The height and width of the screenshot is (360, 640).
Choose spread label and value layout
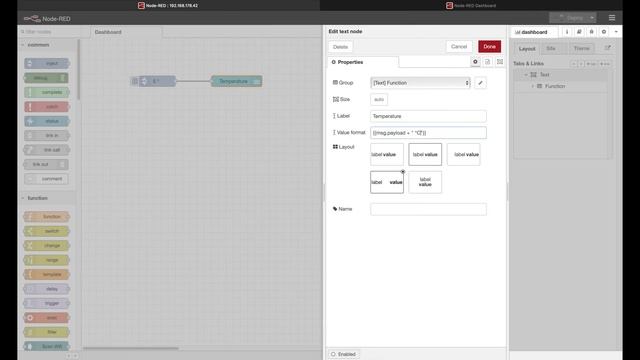click(x=387, y=182)
